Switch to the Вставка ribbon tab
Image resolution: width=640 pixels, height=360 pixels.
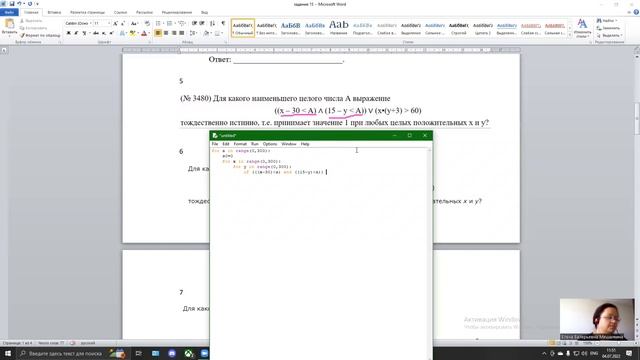click(54, 12)
